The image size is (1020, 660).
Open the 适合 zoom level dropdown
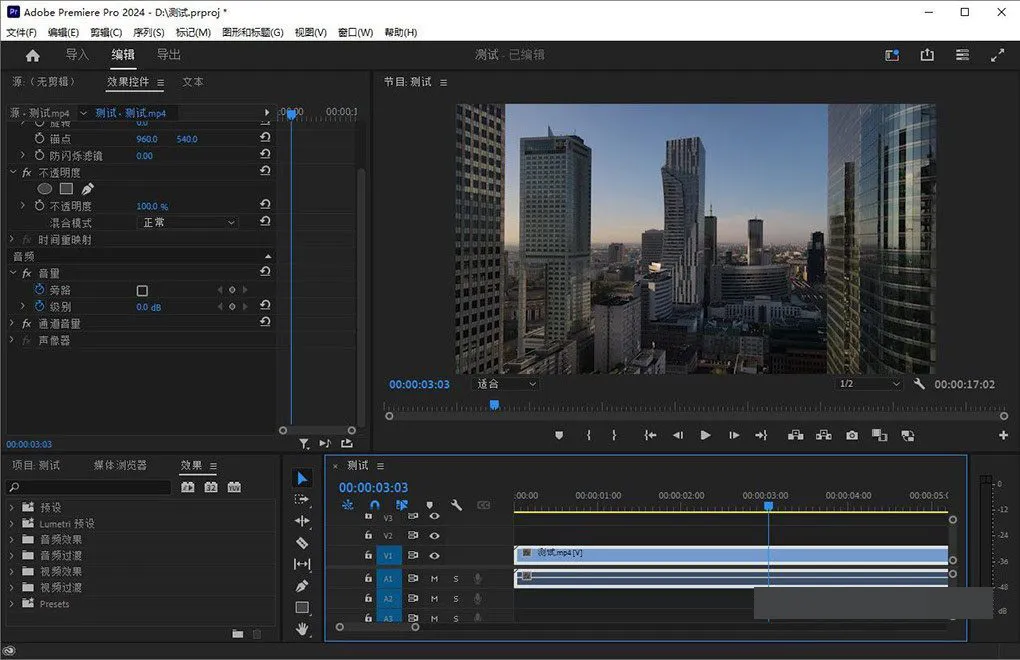point(506,384)
